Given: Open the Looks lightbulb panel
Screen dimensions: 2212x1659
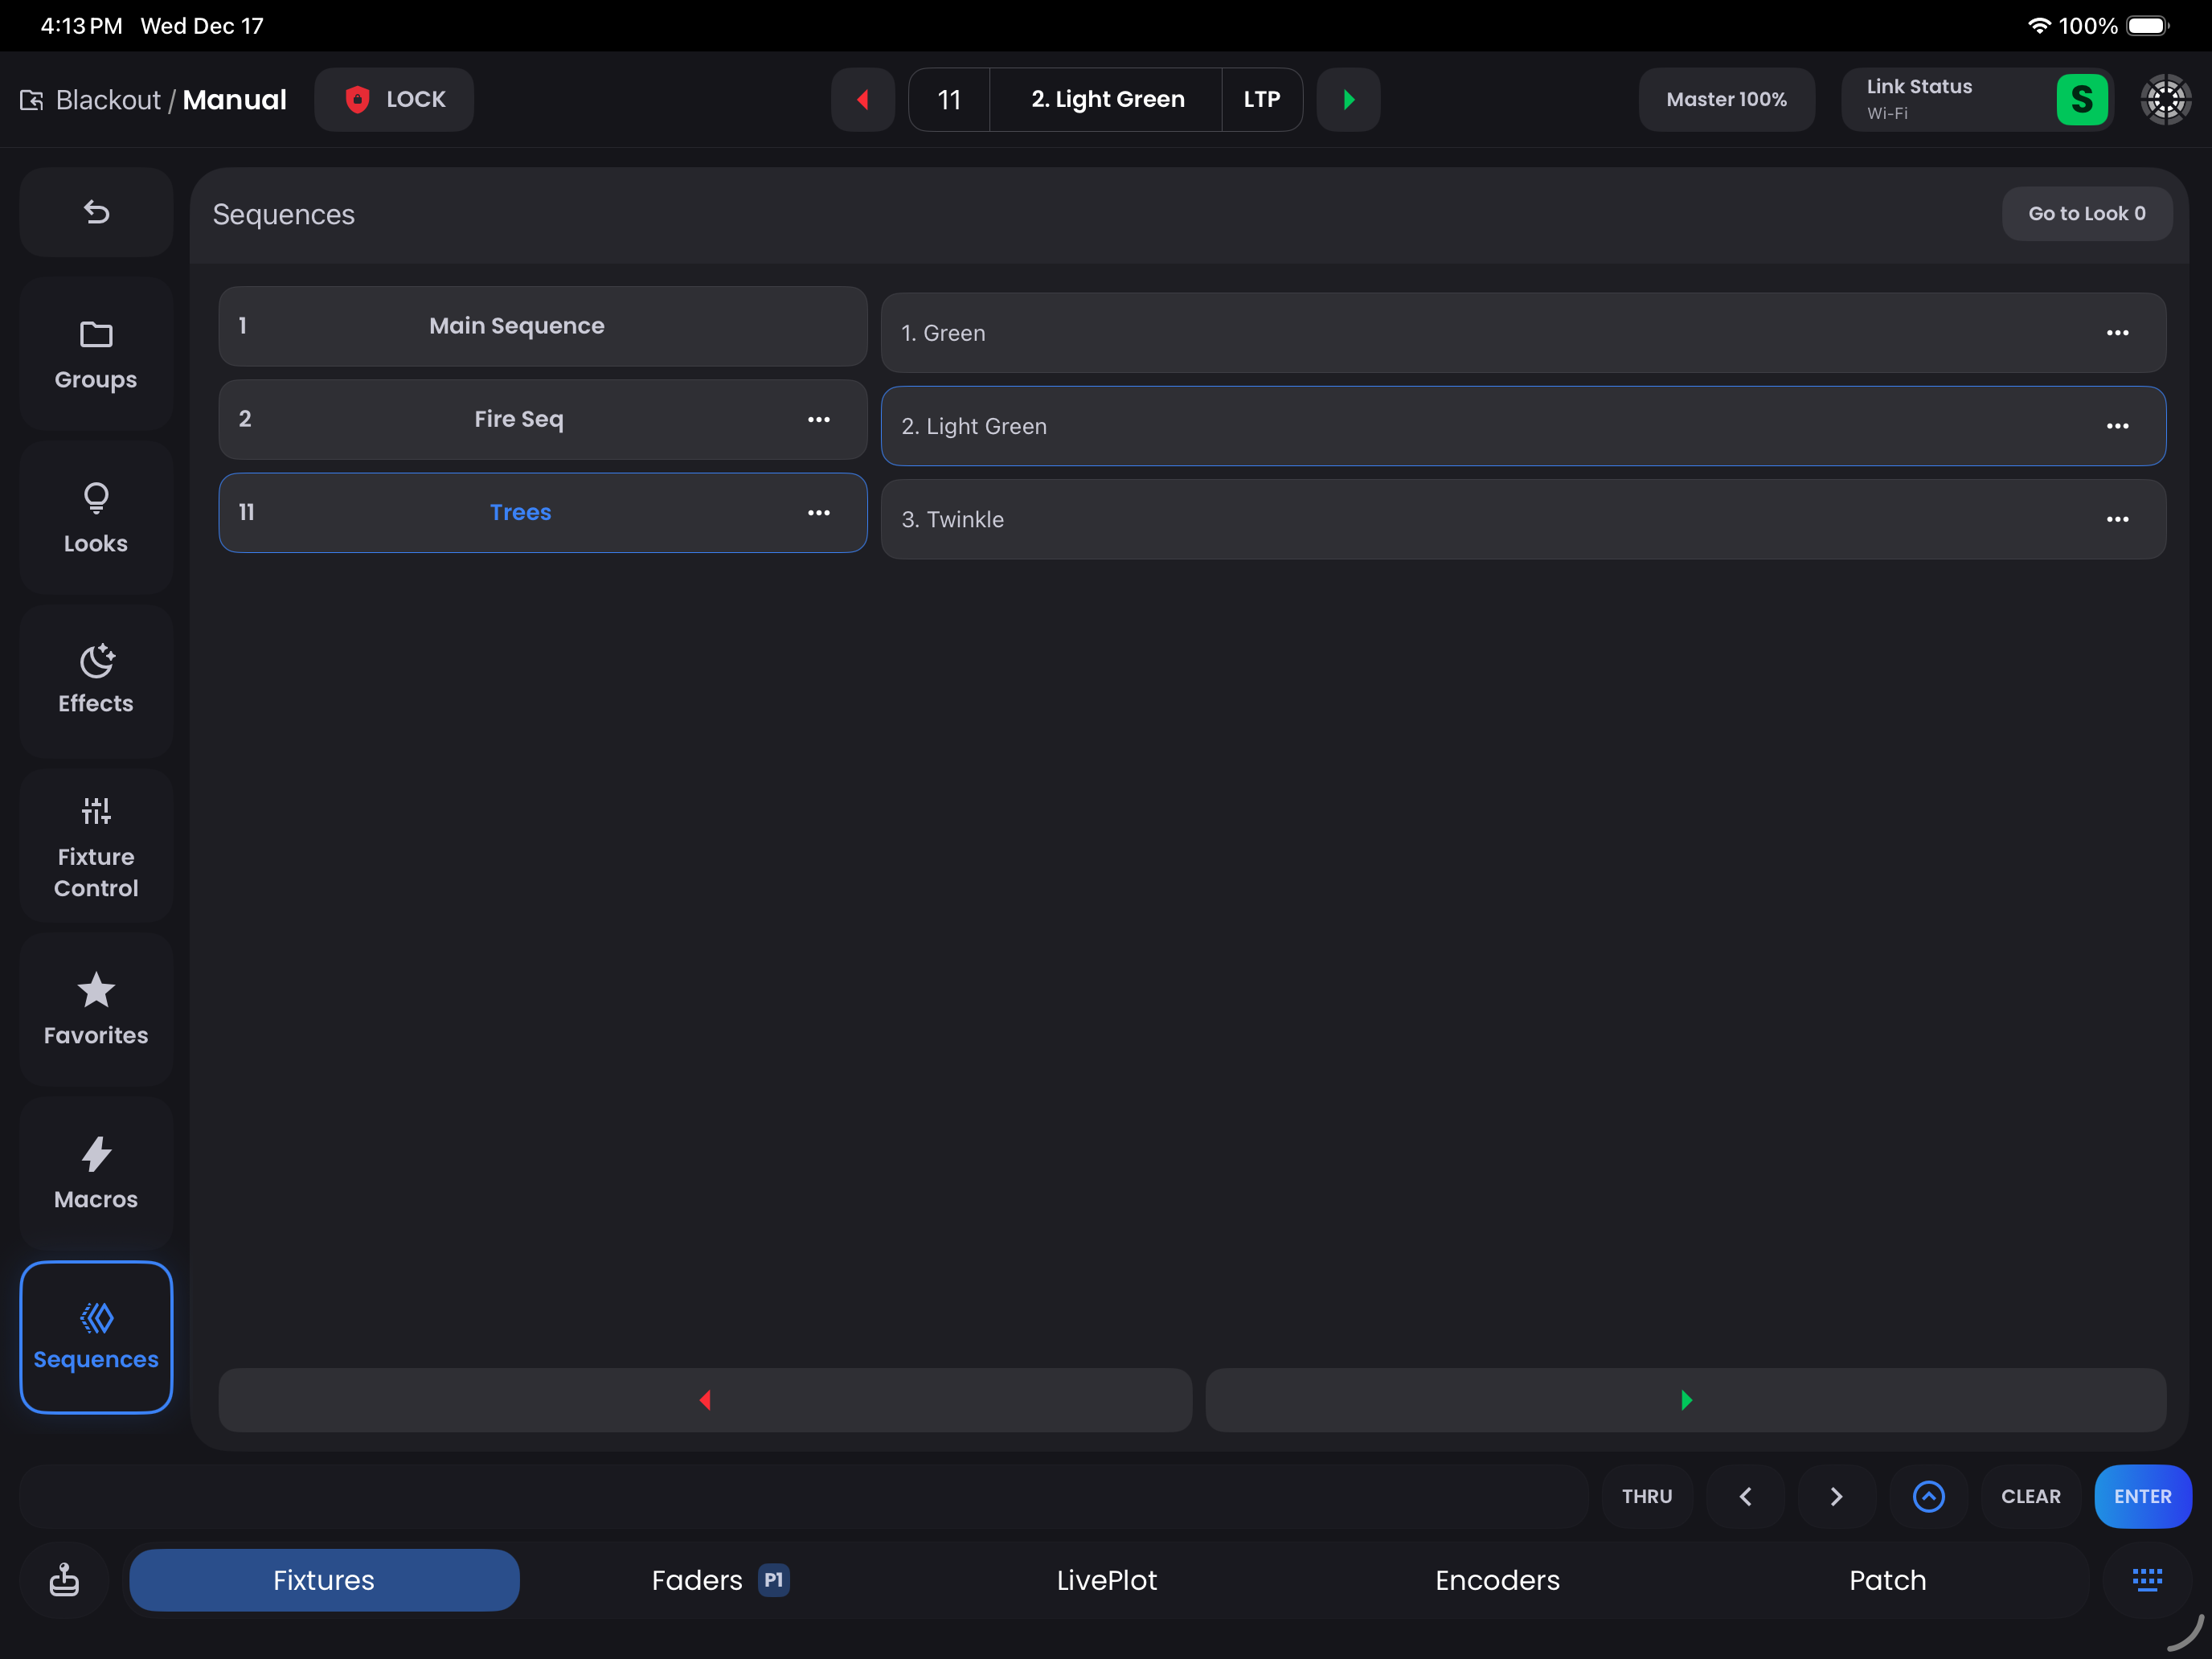Looking at the screenshot, I should click(x=96, y=518).
